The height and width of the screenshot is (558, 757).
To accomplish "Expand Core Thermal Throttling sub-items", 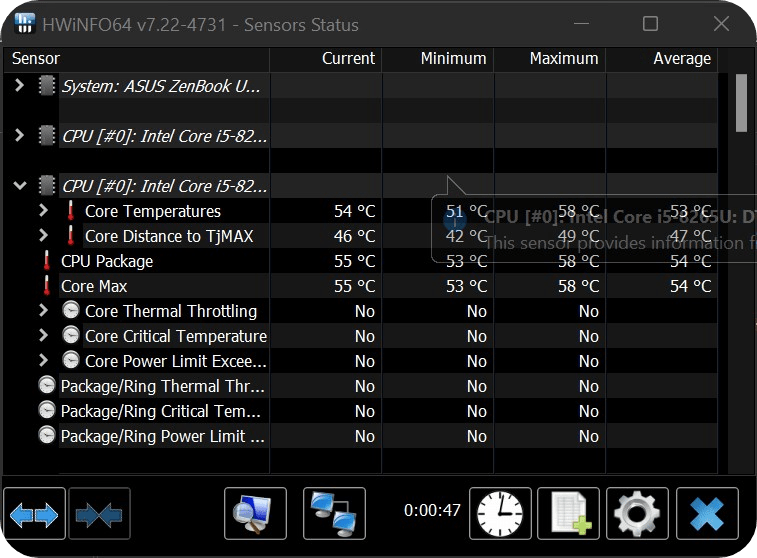I will click(43, 310).
